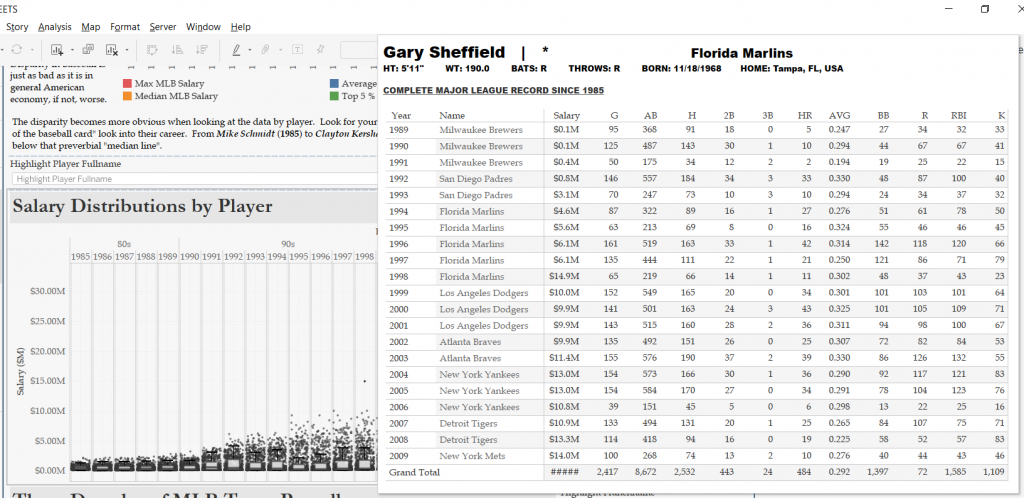The image size is (1024, 498).
Task: Open the Server menu
Action: (x=163, y=27)
